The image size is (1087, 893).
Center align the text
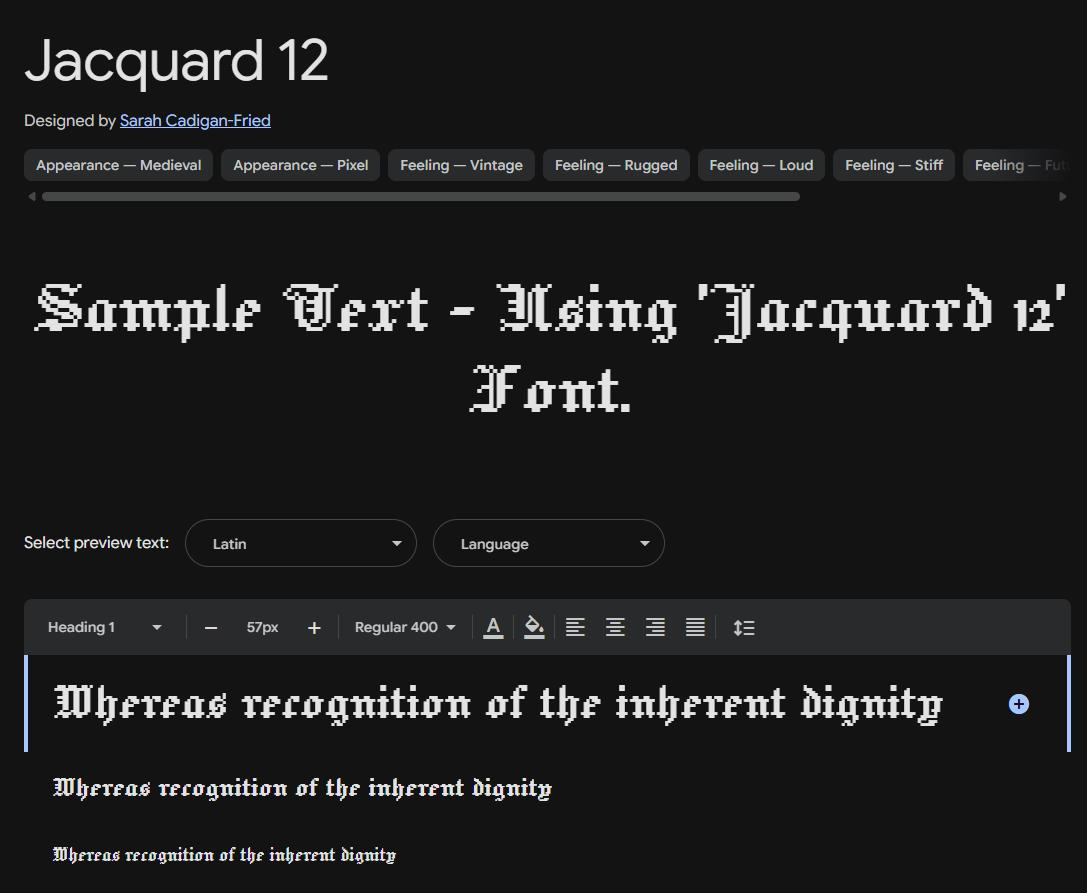point(615,627)
